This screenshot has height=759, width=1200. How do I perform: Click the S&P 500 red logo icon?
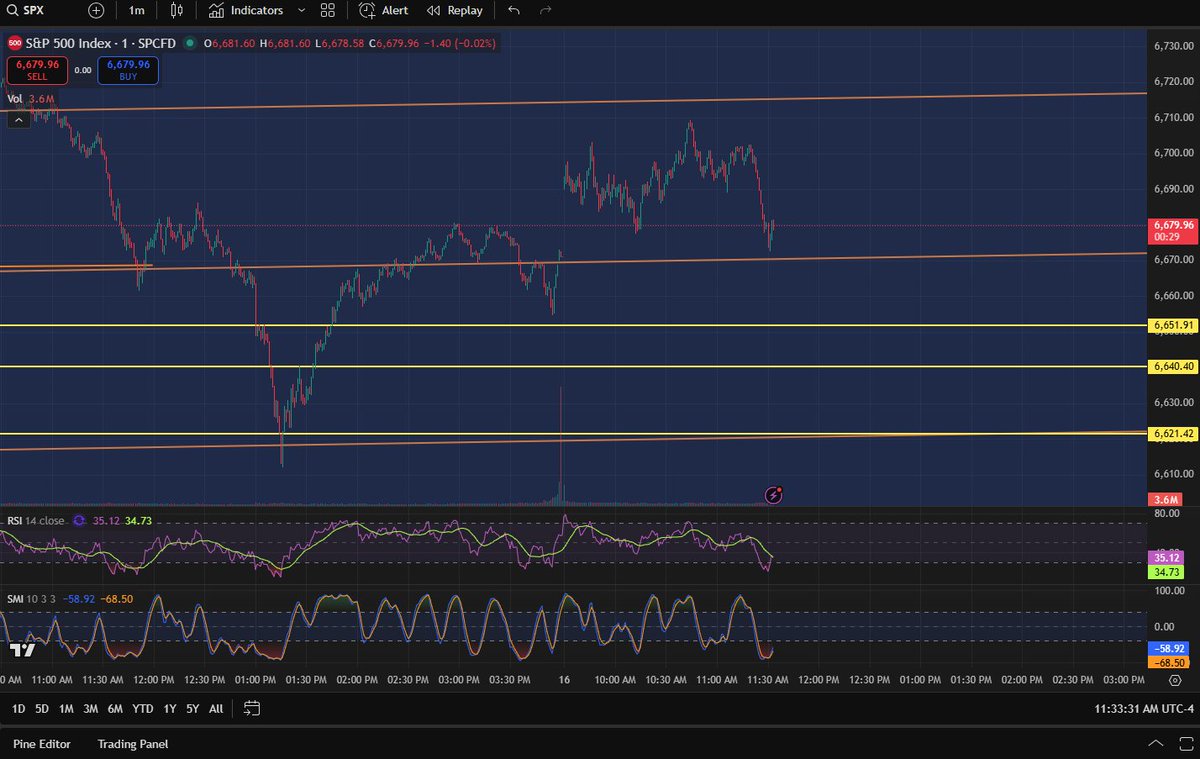coord(15,43)
